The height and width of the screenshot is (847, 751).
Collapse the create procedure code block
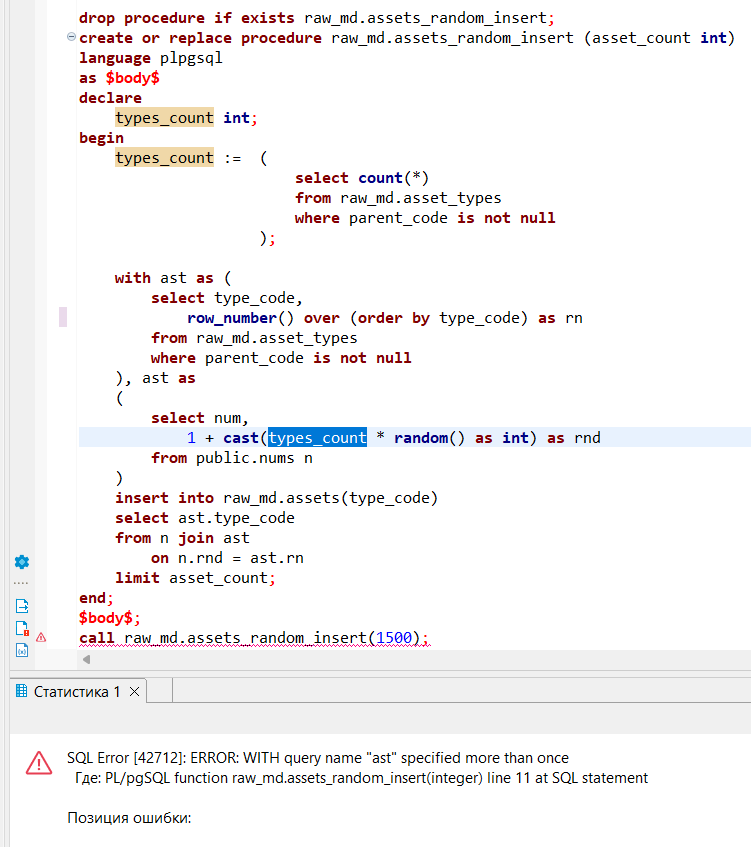[70, 38]
